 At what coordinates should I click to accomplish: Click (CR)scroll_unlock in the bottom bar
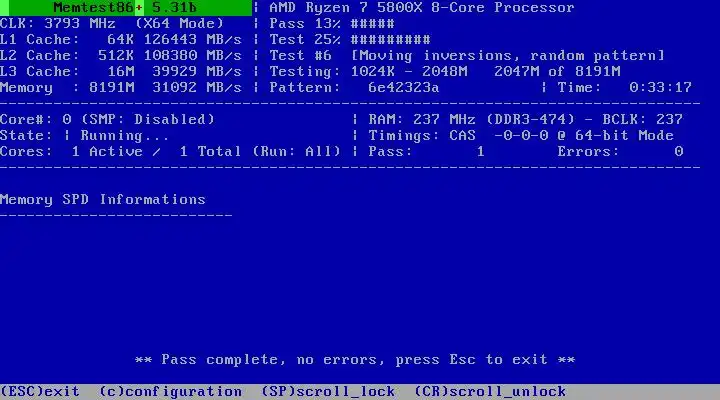[x=490, y=391]
